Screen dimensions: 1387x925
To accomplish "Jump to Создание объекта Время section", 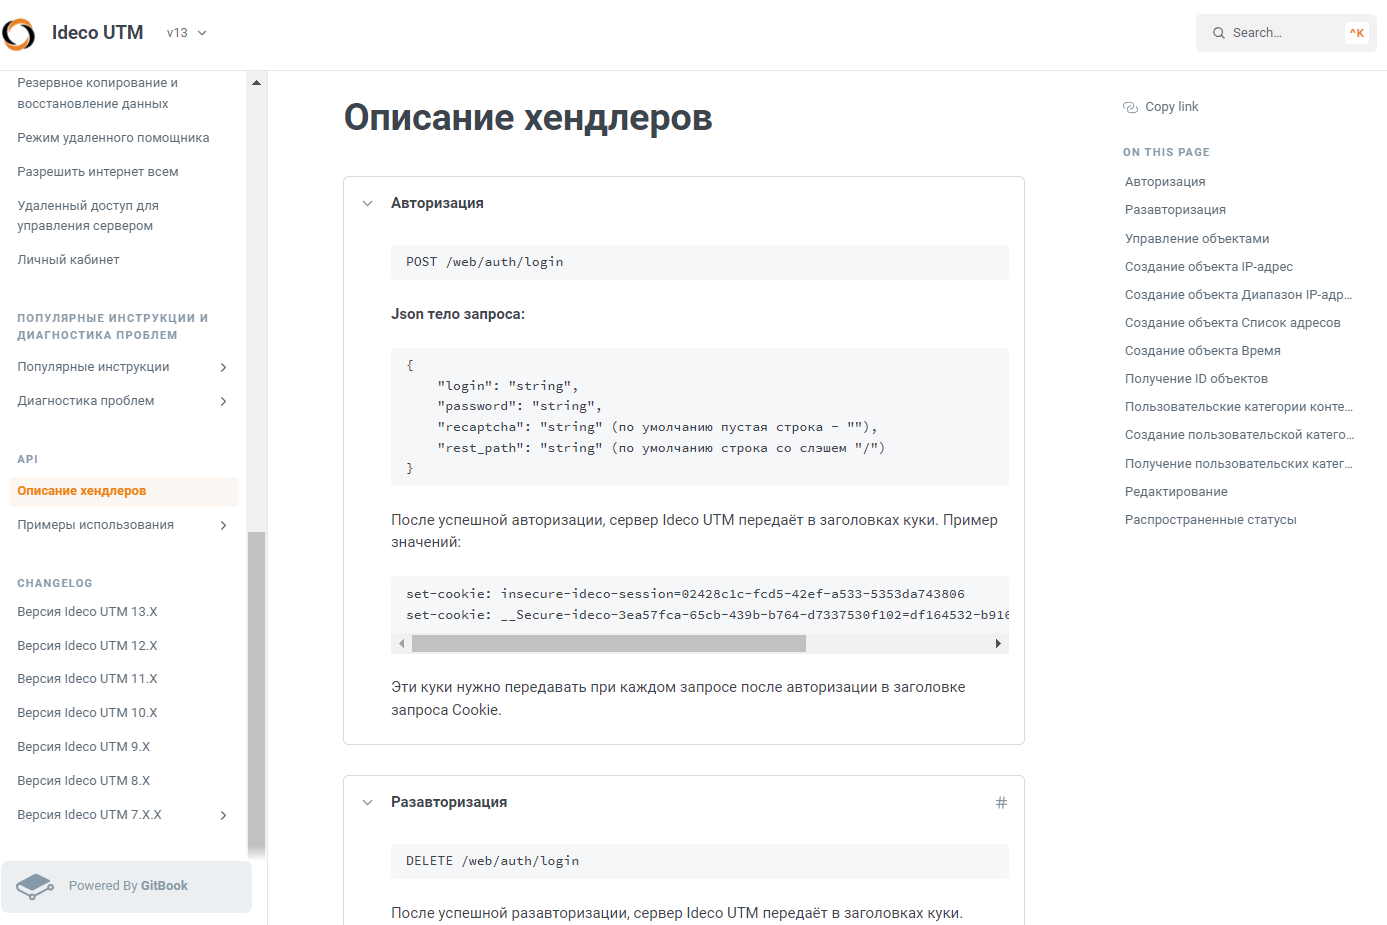I will pos(1203,351).
